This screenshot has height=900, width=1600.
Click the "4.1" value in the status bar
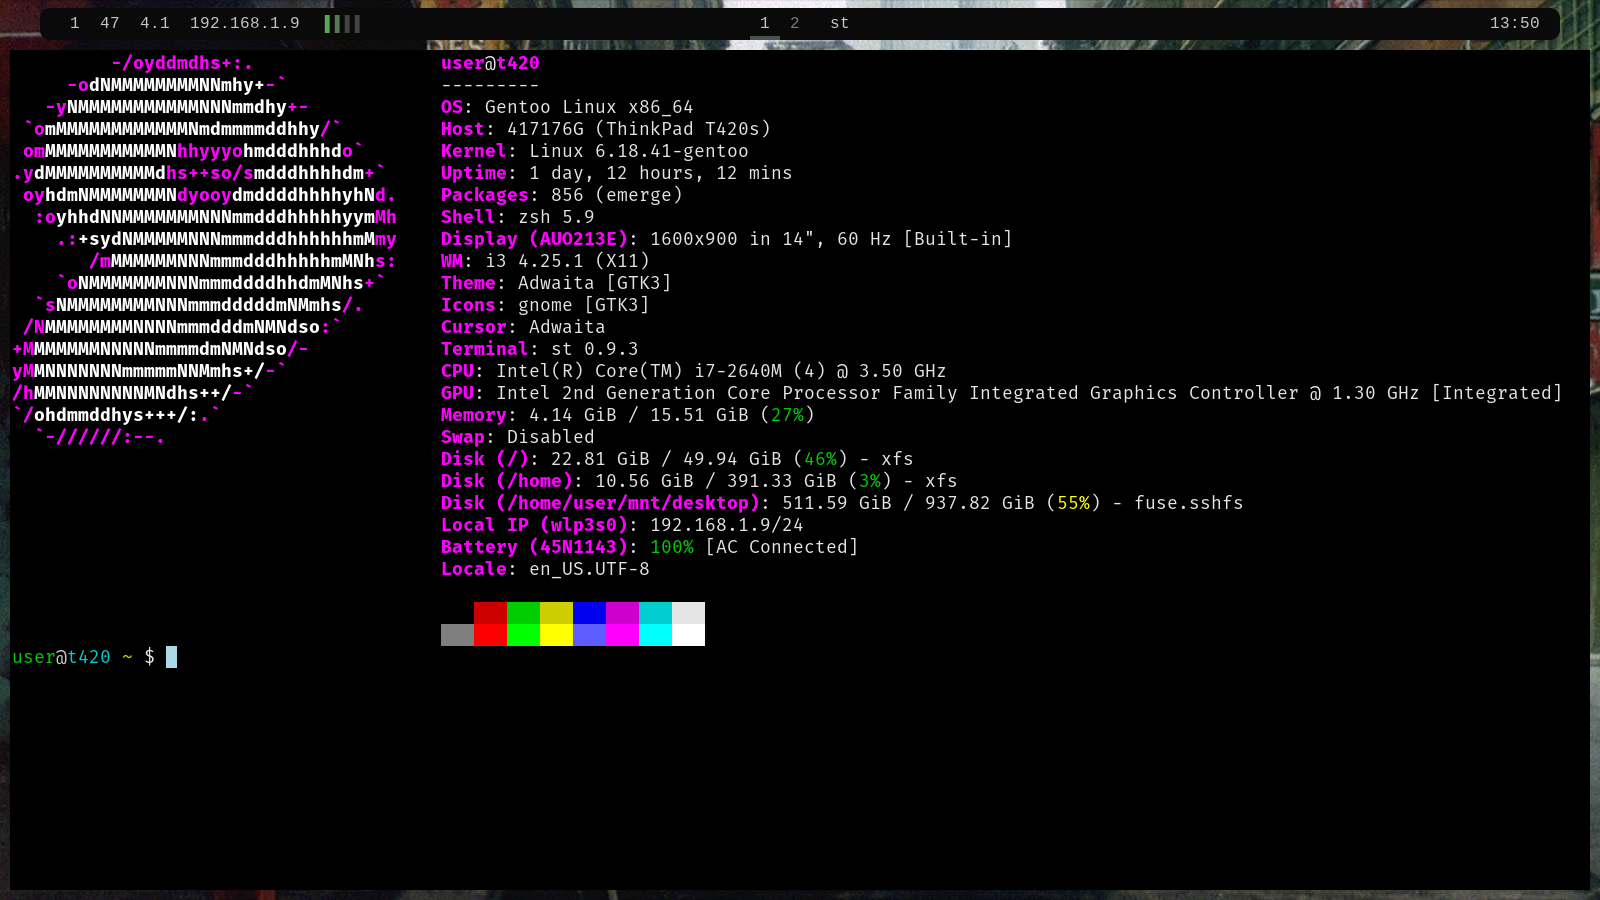point(155,23)
